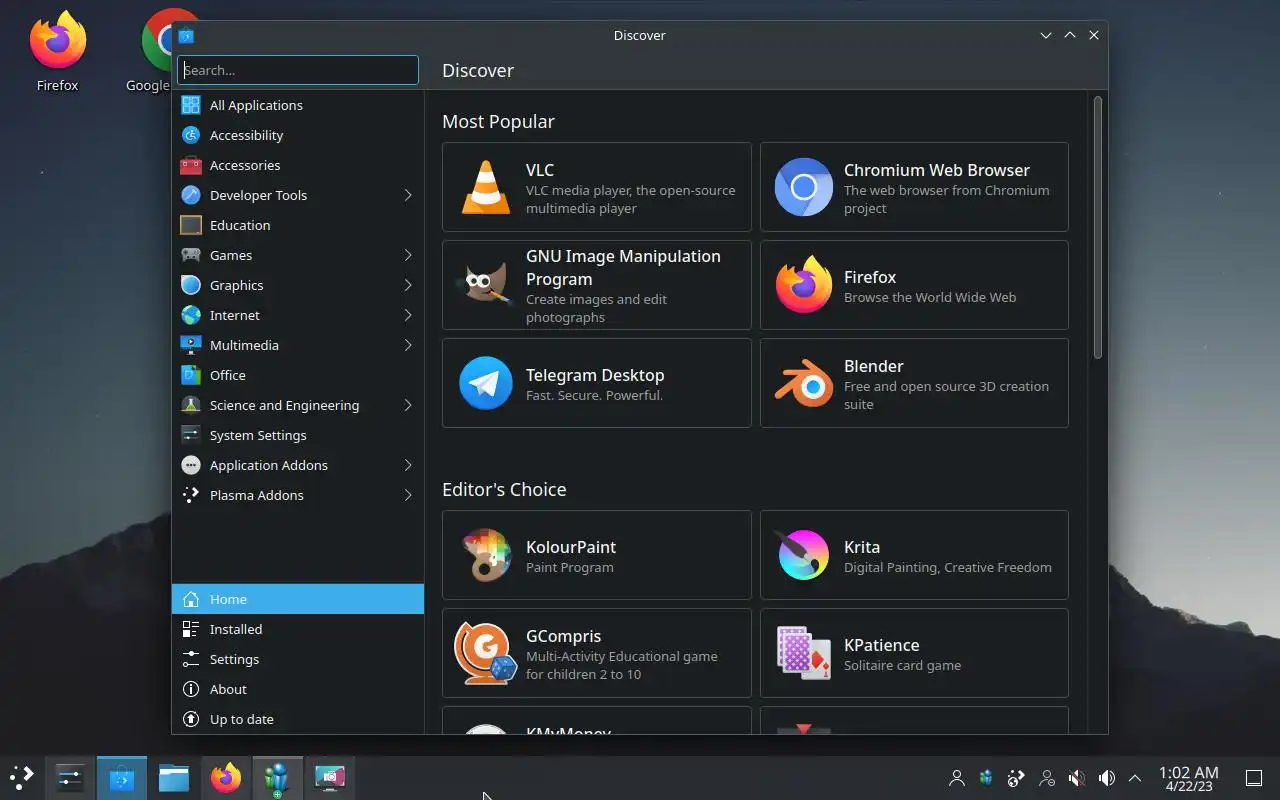1280x800 pixels.
Task: Select the All Applications category icon
Action: point(191,105)
